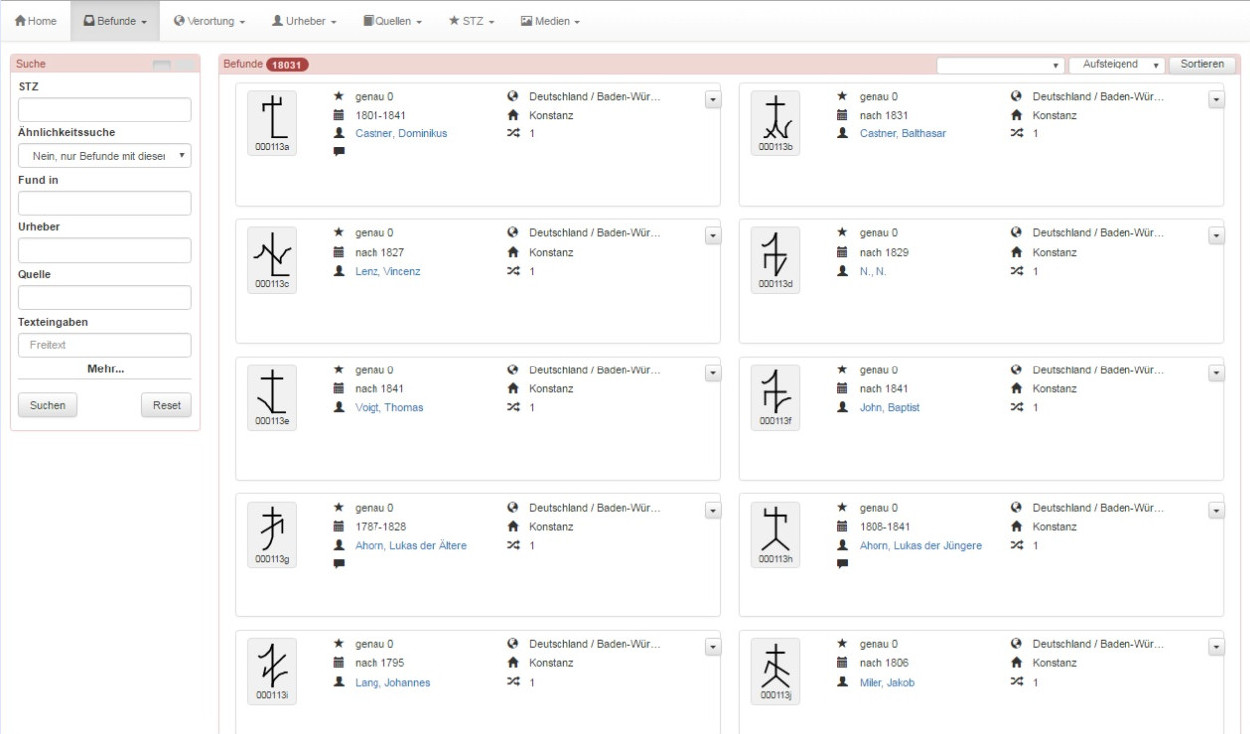Screen dimensions: 1250x734
Task: Open the Ähnlichkeitssuche dropdown
Action: point(104,156)
